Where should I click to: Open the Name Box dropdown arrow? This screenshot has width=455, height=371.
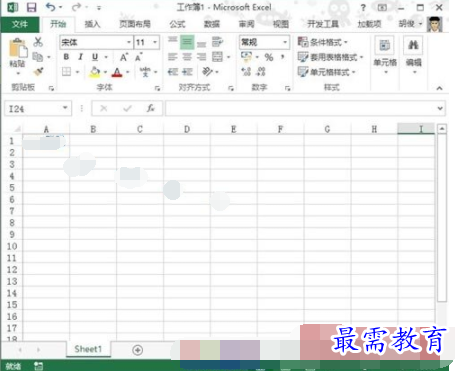tap(65, 108)
